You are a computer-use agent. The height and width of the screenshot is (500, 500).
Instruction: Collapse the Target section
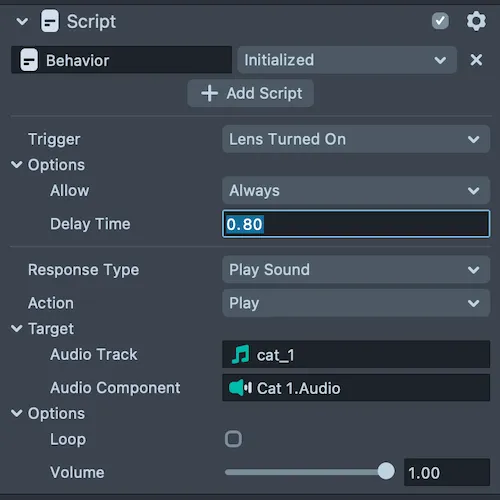(17, 328)
